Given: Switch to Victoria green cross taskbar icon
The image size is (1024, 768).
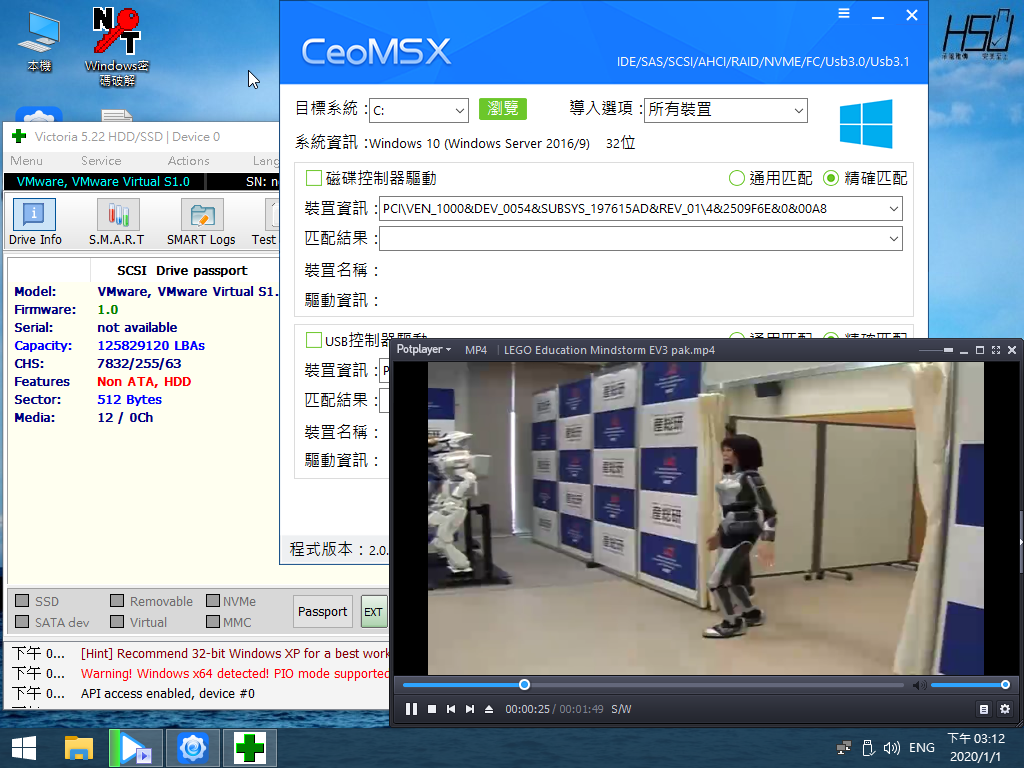Looking at the screenshot, I should [x=250, y=748].
